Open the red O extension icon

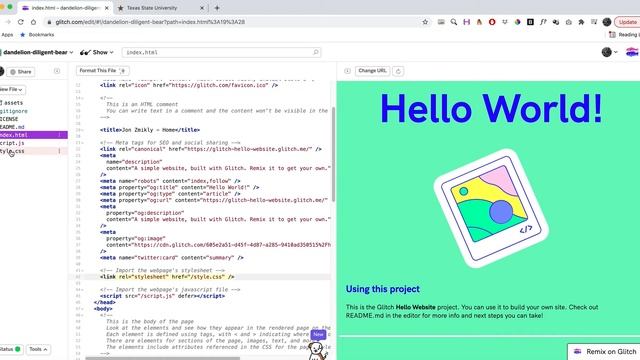pyautogui.click(x=492, y=22)
